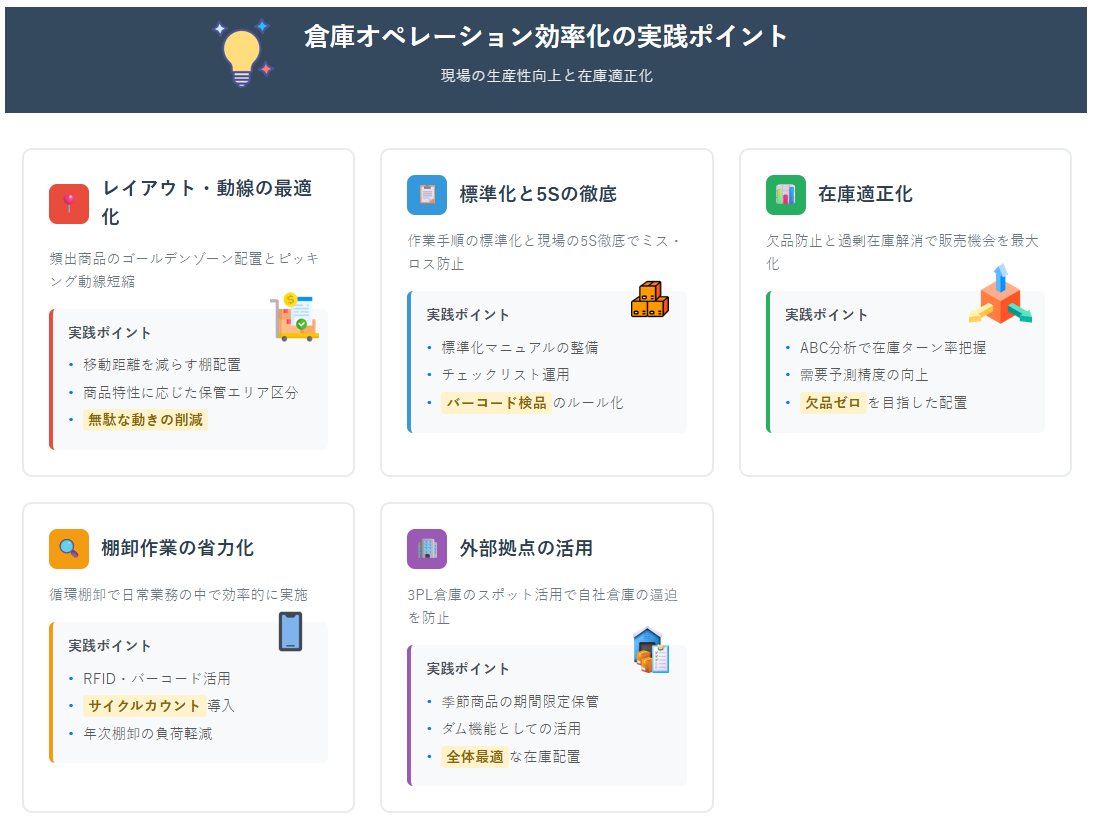This screenshot has width=1094, height=823.
Task: Click the red pin icon beside レイアウト・動線の最適化
Action: coord(69,204)
